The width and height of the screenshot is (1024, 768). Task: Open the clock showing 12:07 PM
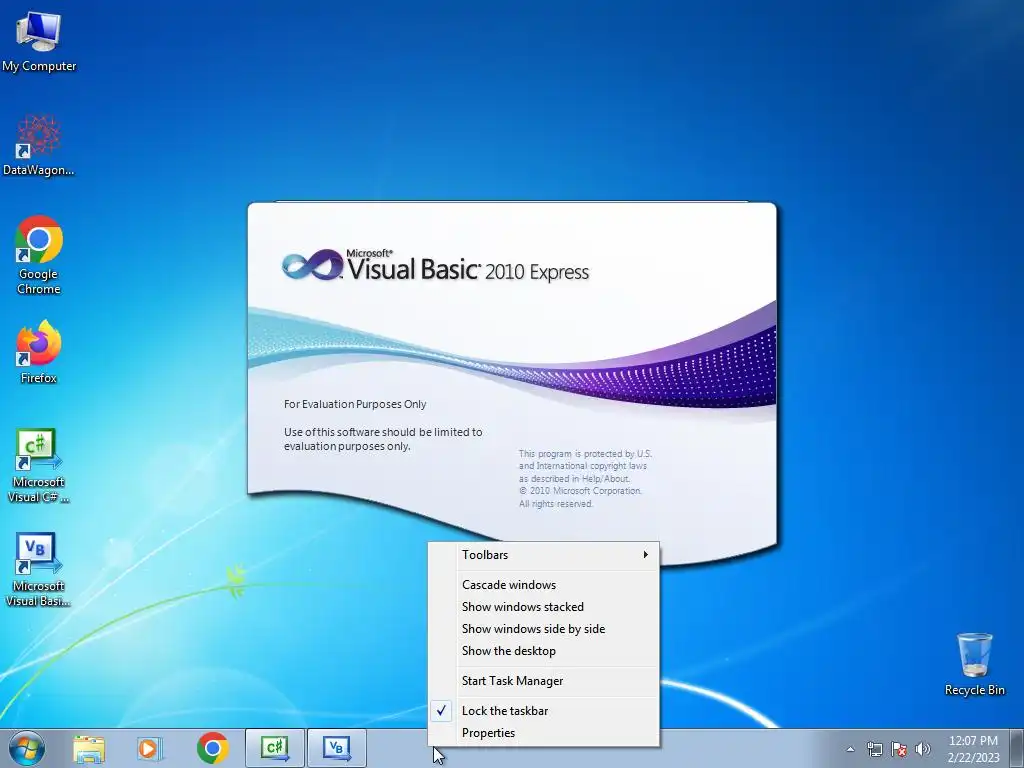click(973, 749)
